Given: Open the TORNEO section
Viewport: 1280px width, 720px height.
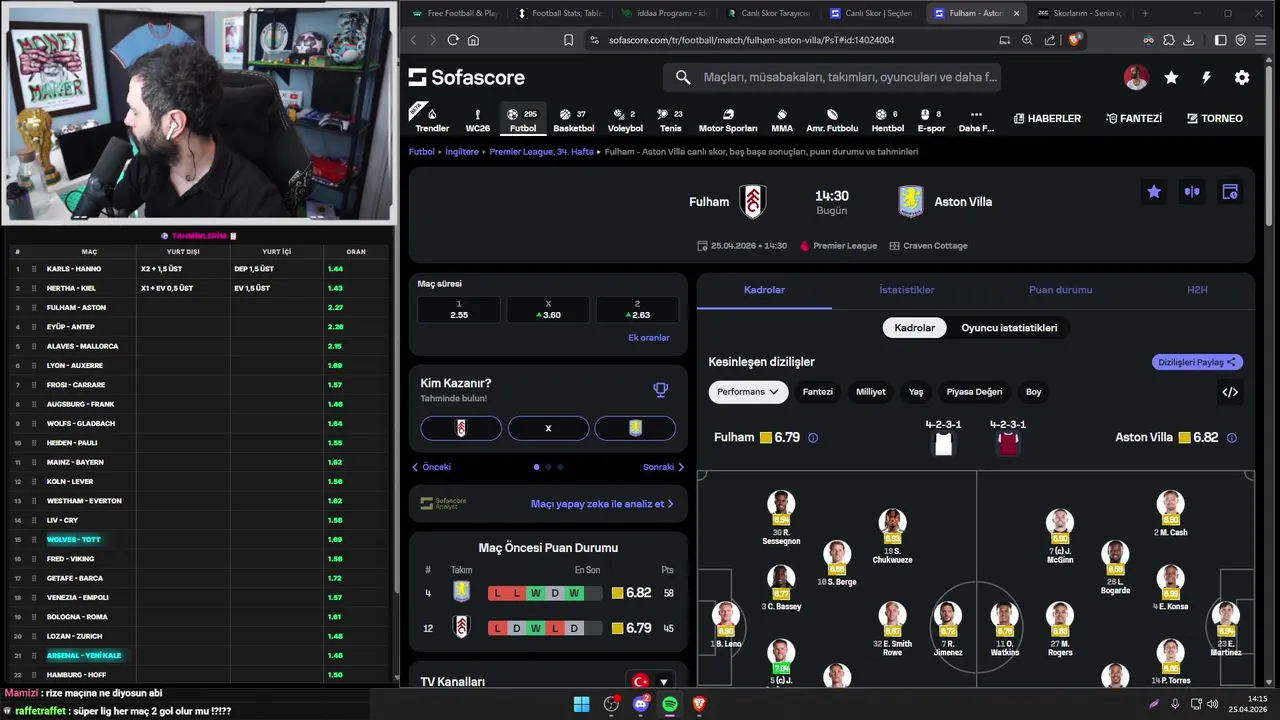Looking at the screenshot, I should [1215, 118].
